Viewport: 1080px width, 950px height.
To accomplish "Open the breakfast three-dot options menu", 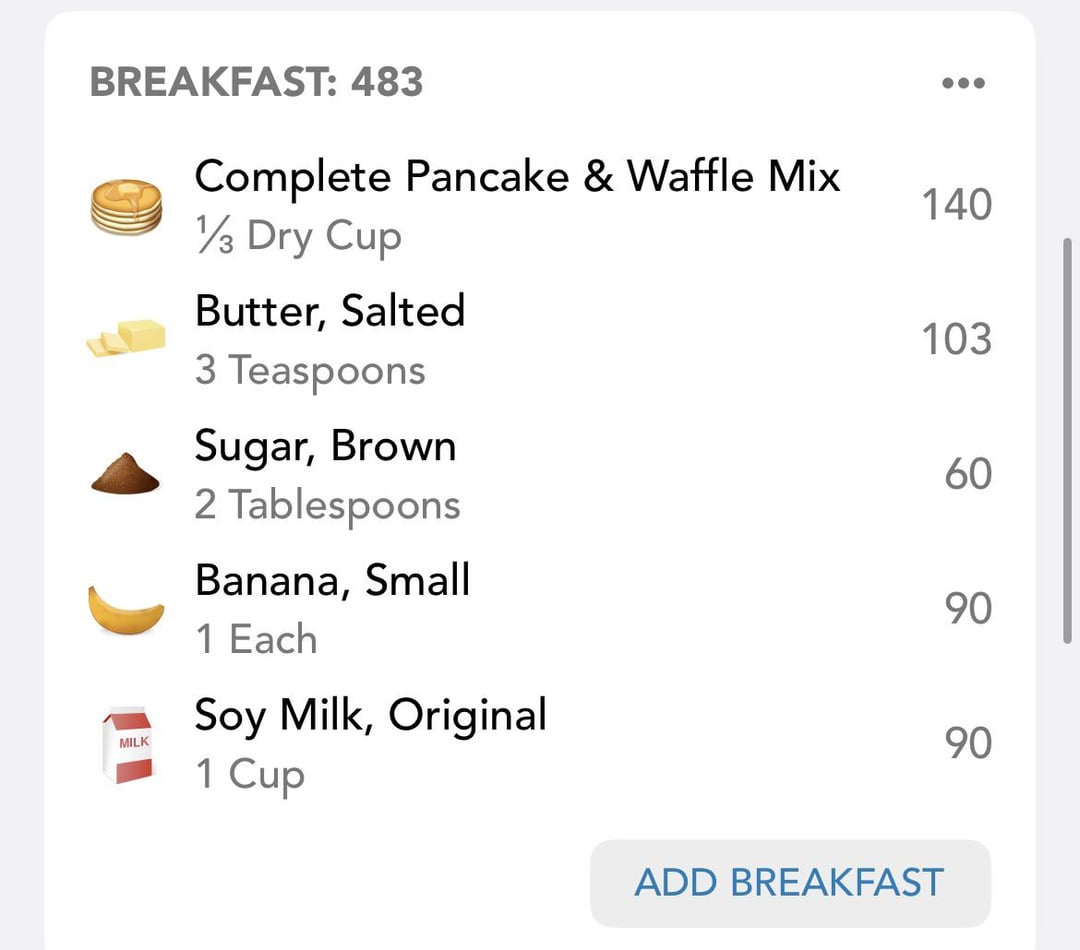I will tap(963, 83).
